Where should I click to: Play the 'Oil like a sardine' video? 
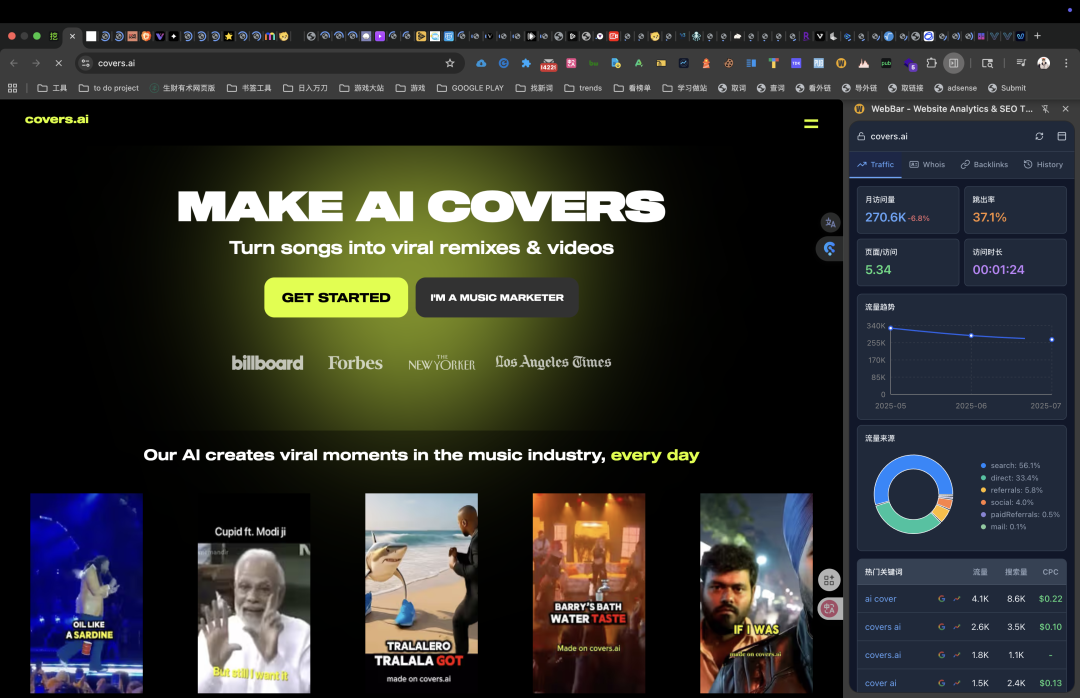pos(86,593)
